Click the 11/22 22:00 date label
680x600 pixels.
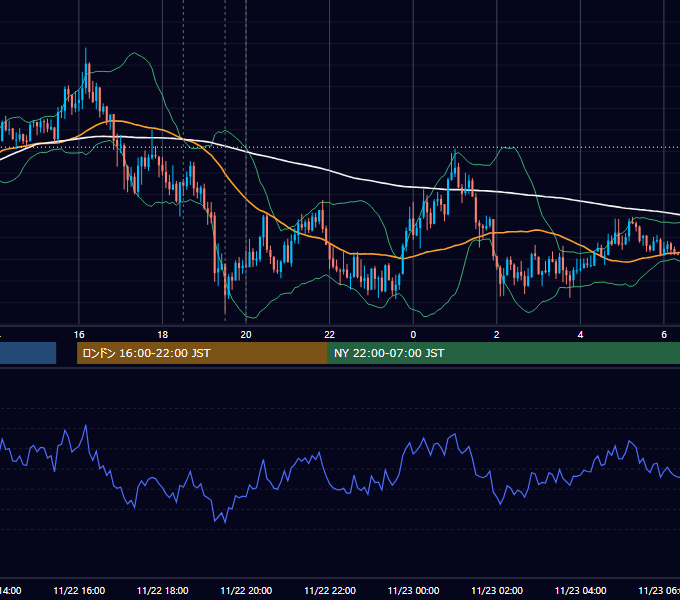pos(330,590)
